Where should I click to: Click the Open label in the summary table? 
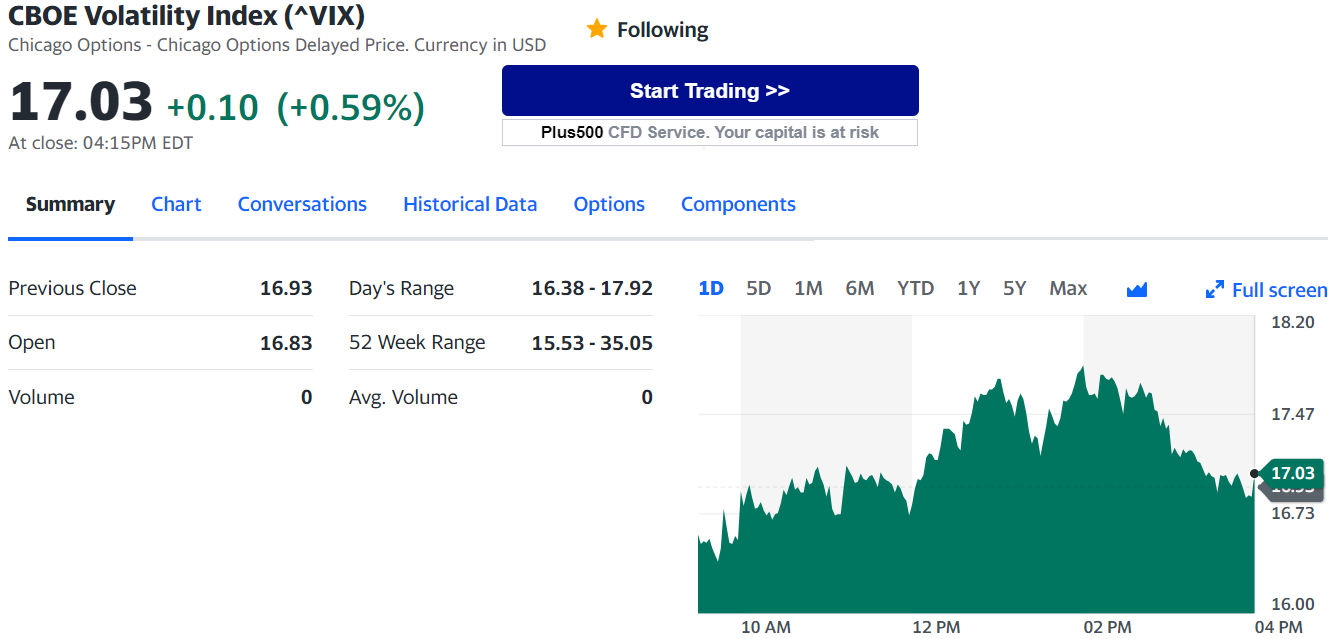tap(32, 343)
